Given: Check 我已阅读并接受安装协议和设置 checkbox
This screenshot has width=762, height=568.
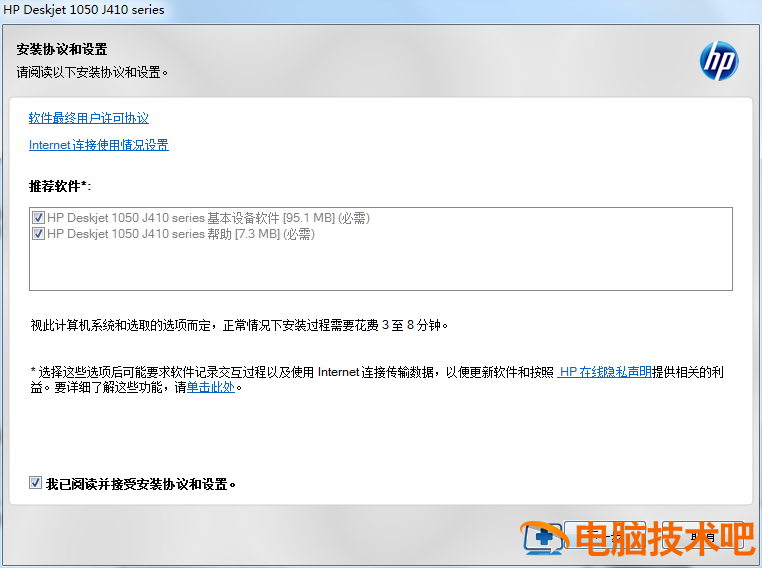Looking at the screenshot, I should (x=36, y=484).
